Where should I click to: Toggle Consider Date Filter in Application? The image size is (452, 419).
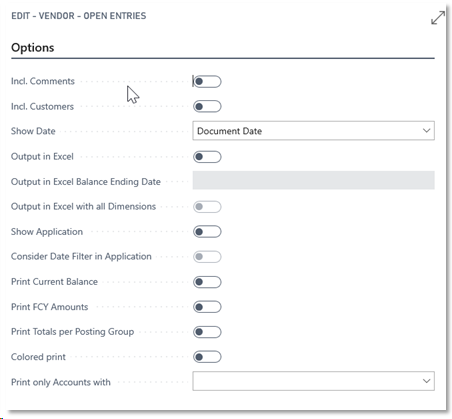(x=207, y=257)
